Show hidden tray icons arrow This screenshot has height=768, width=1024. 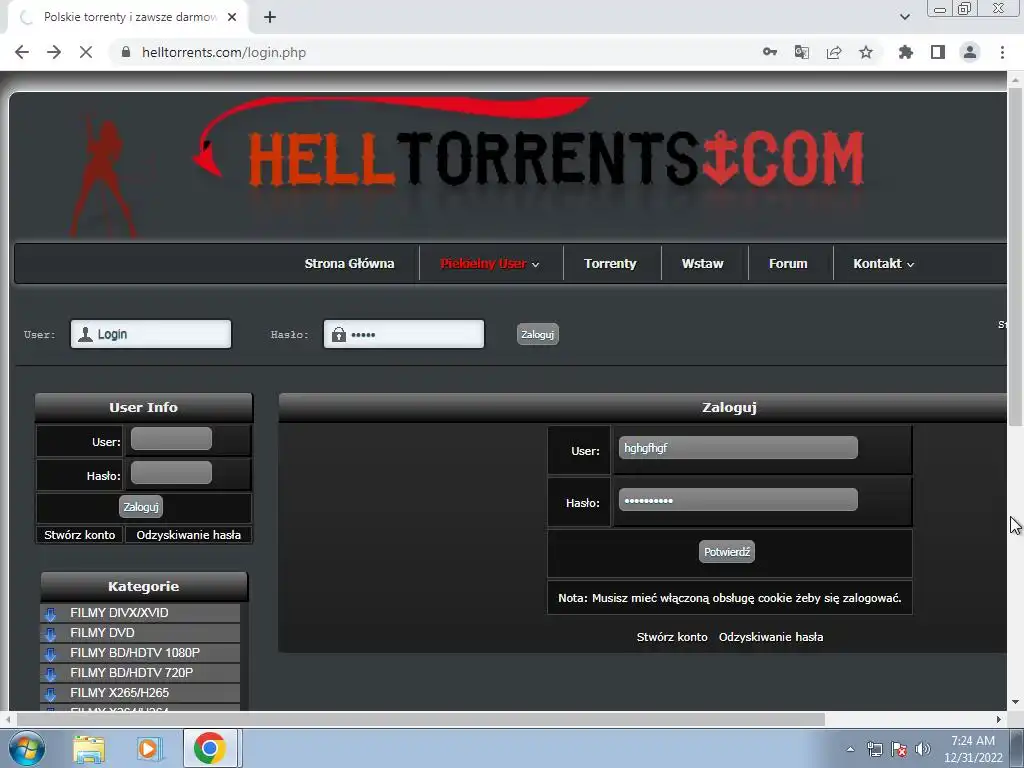(x=850, y=749)
